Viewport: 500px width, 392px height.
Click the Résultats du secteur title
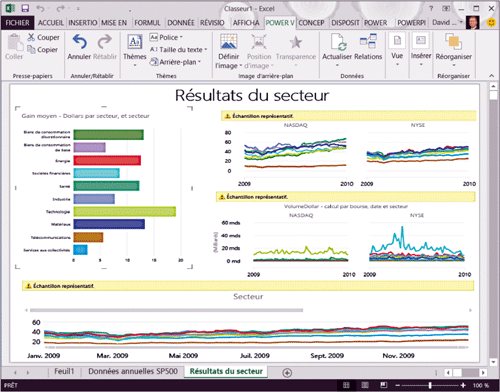pyautogui.click(x=252, y=95)
